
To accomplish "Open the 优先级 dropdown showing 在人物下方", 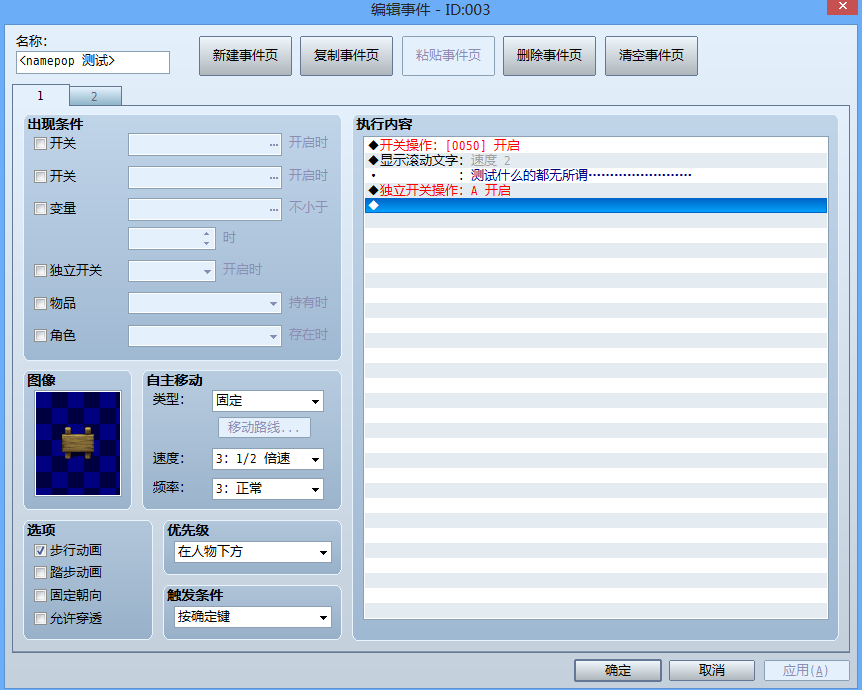I will (x=253, y=552).
